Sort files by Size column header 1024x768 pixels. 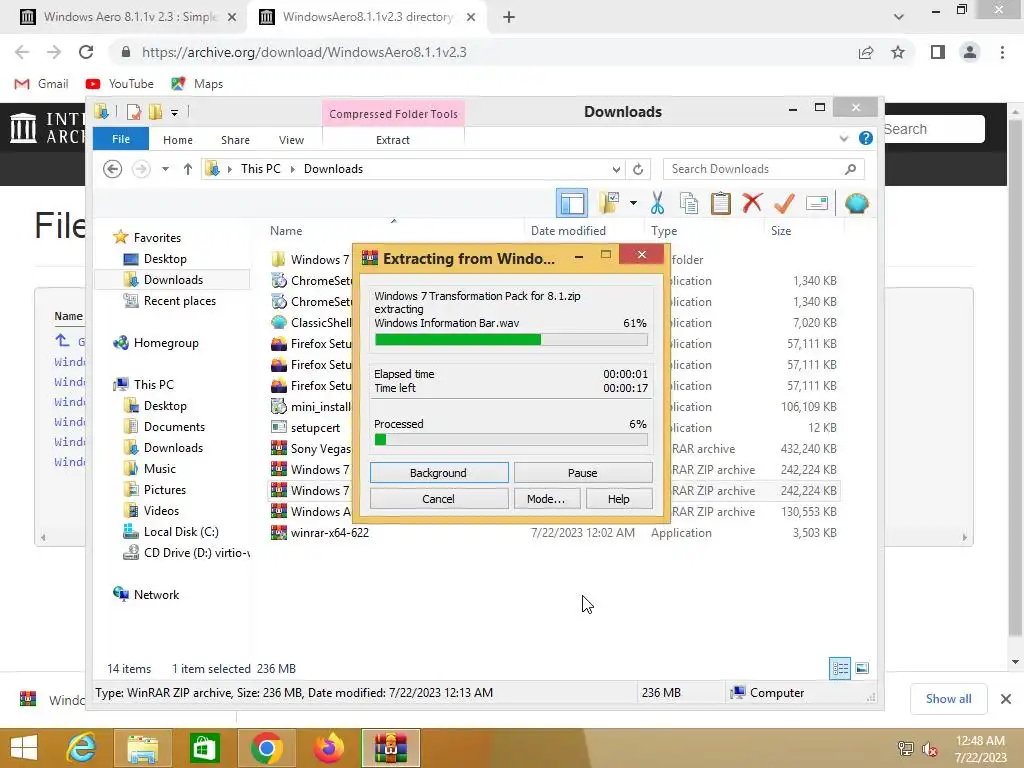[780, 231]
